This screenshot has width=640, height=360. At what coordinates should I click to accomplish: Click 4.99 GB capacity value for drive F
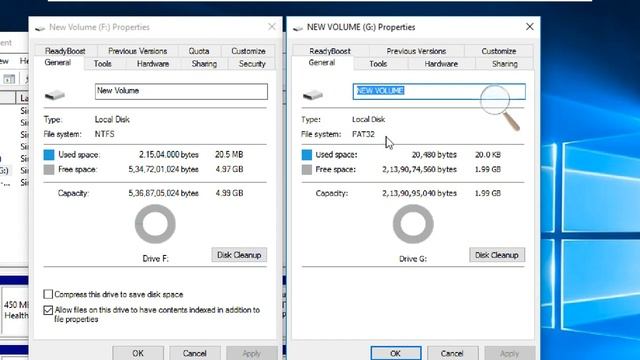tap(229, 193)
